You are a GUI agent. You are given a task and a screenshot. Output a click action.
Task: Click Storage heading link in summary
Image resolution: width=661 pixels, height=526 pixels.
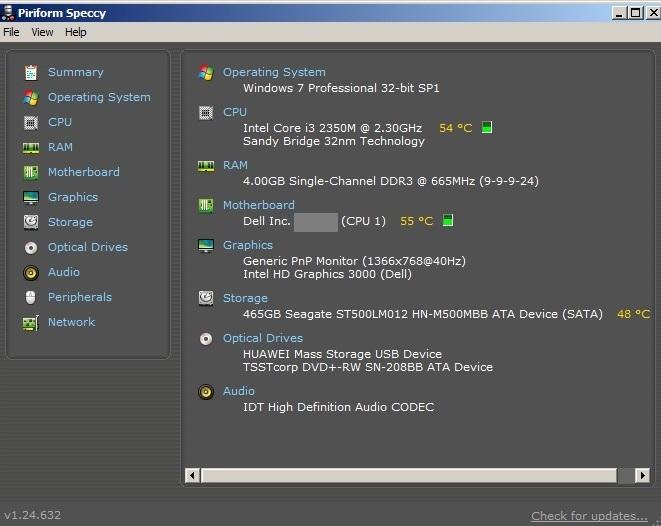[x=245, y=298]
